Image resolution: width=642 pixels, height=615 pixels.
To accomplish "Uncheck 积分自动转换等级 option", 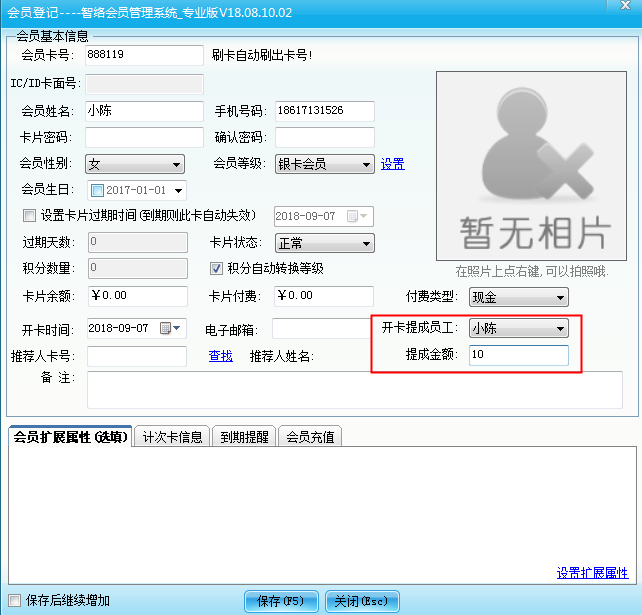I will (216, 268).
